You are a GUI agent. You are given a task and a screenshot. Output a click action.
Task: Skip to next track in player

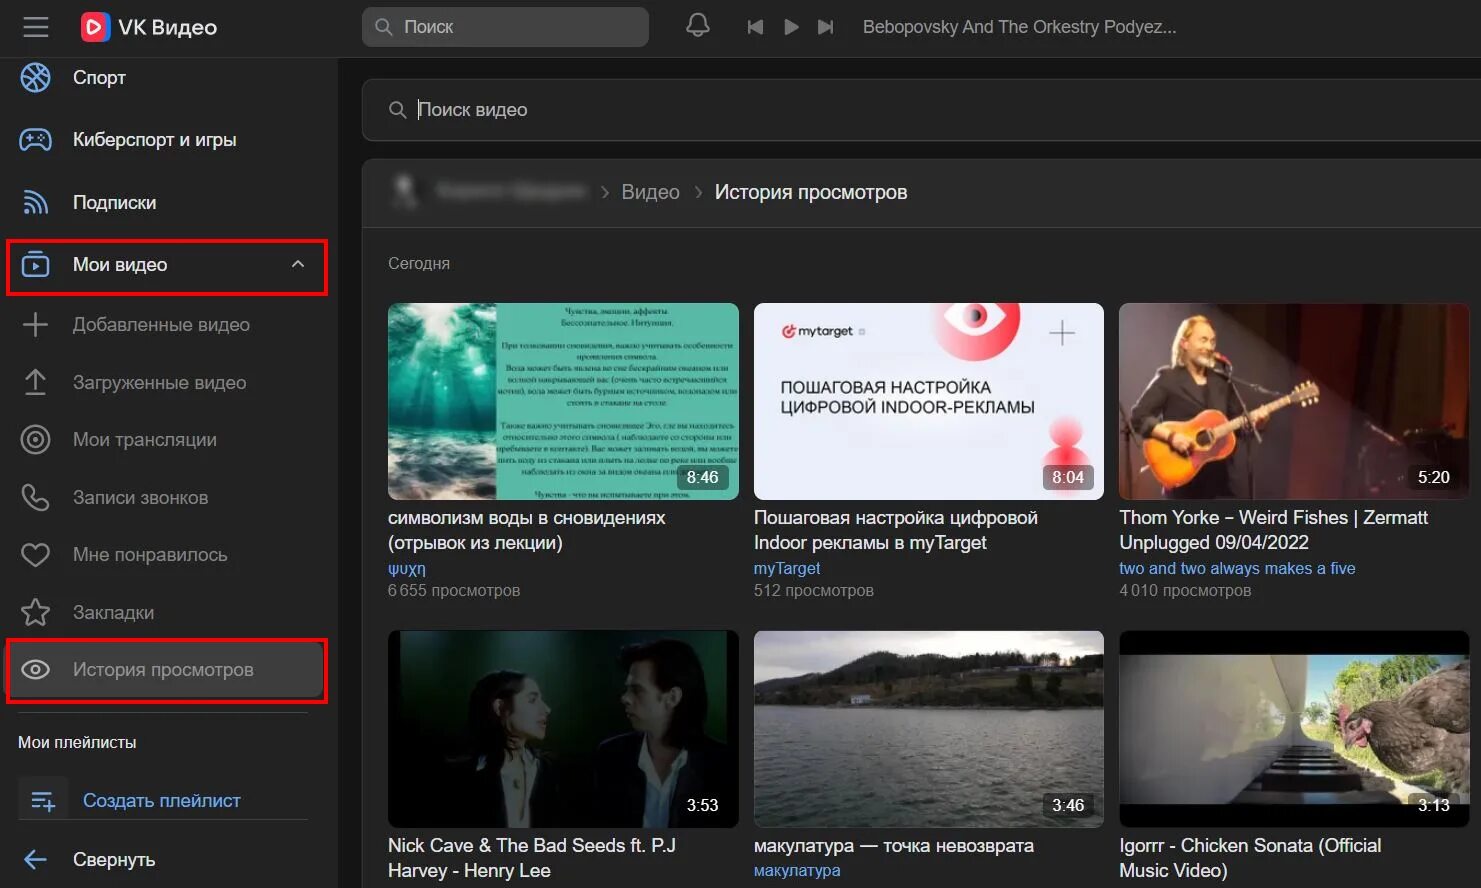pyautogui.click(x=825, y=27)
